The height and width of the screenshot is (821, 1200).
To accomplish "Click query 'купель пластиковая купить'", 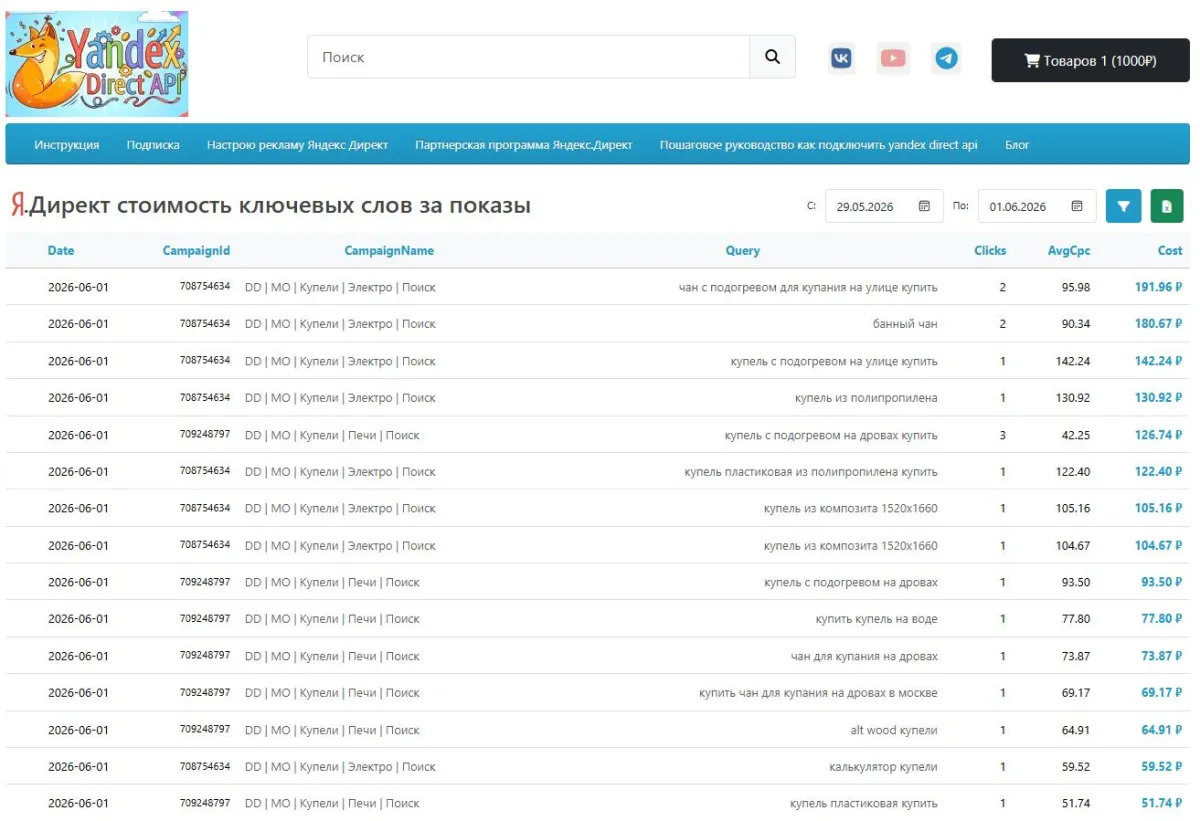I will [x=864, y=803].
